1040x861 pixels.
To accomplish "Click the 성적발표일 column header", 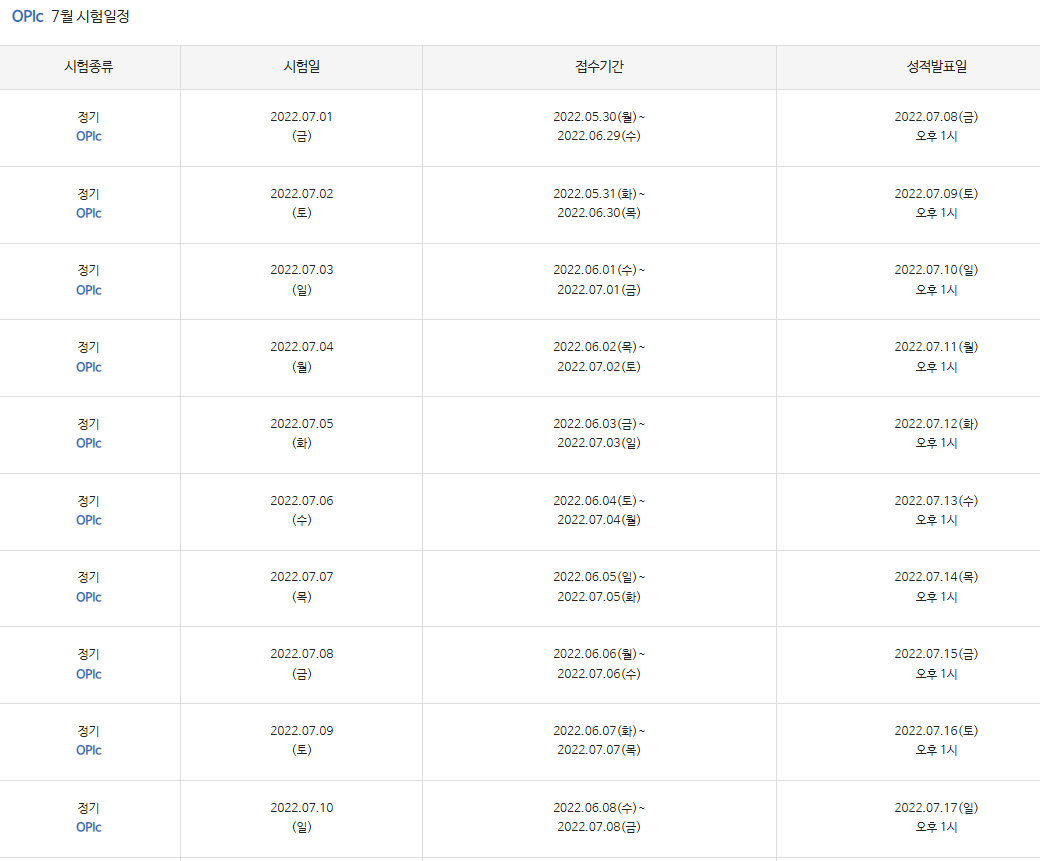I will click(x=937, y=66).
